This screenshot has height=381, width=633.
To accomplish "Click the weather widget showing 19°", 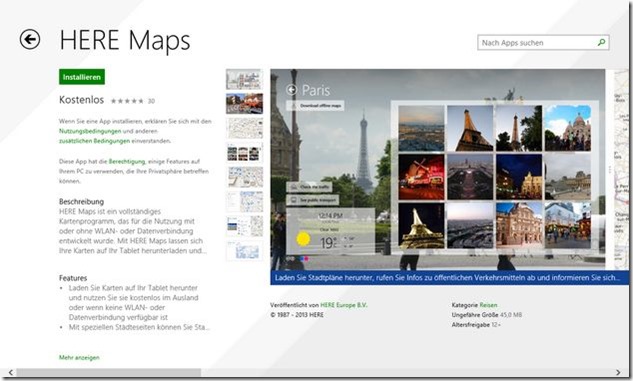I will (331, 231).
